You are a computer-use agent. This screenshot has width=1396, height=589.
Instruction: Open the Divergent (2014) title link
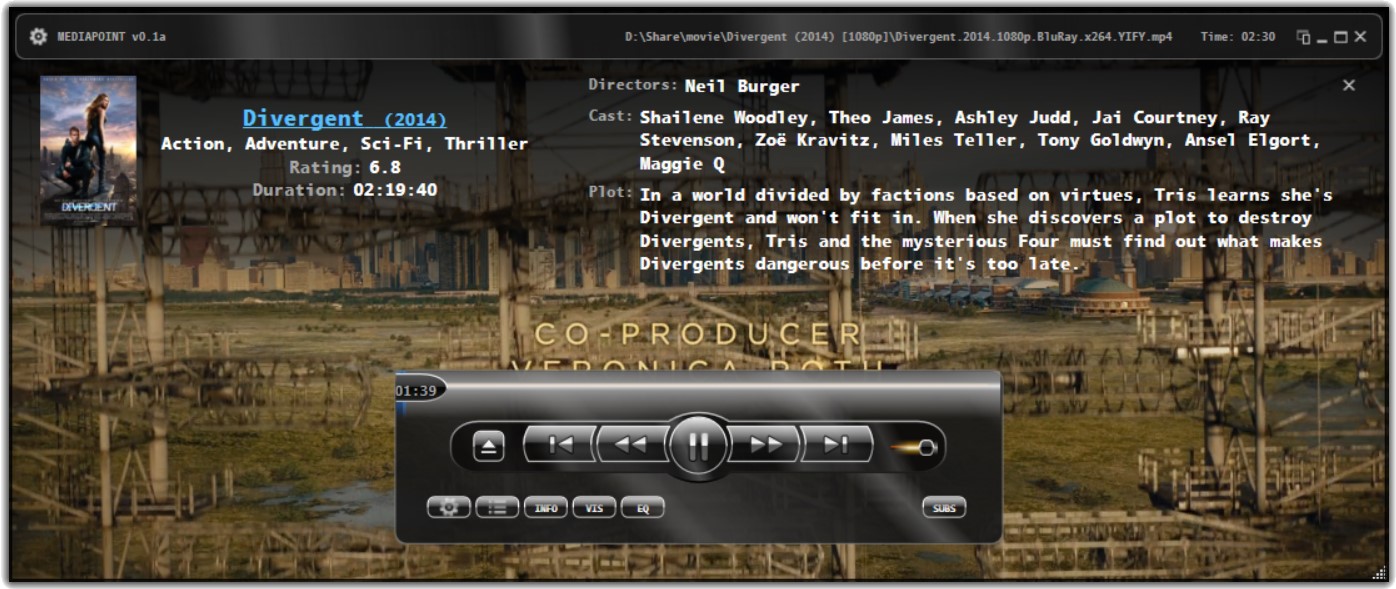(x=345, y=118)
